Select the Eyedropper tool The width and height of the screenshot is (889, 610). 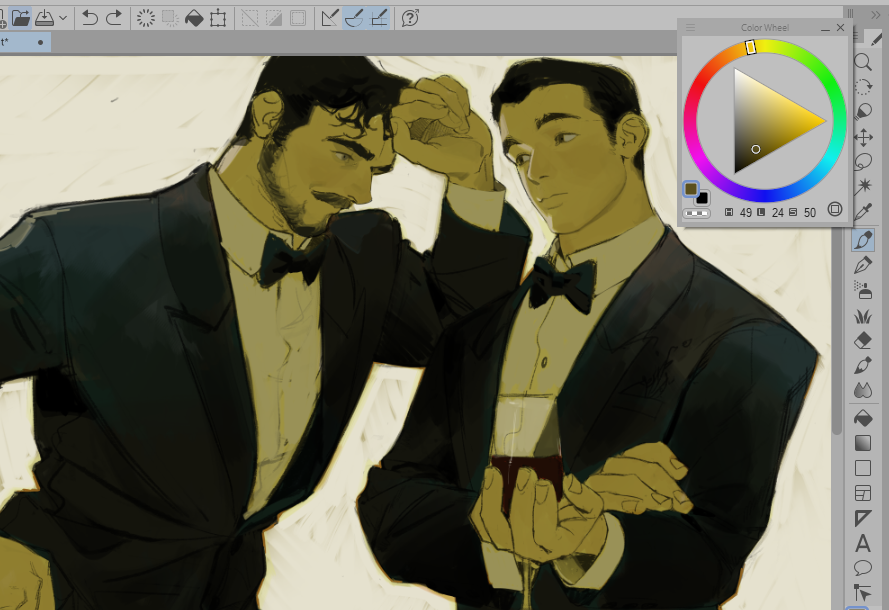[x=863, y=211]
